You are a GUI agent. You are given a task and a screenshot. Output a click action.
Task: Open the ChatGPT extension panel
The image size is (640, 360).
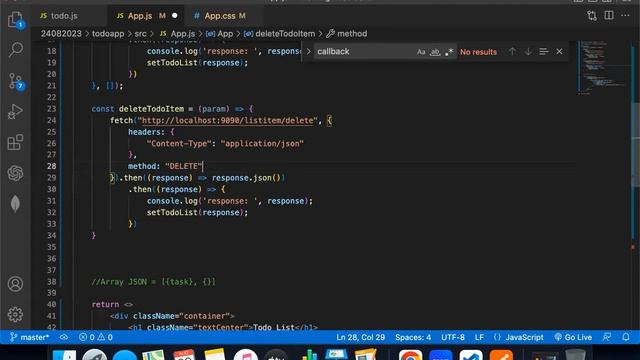click(x=16, y=173)
